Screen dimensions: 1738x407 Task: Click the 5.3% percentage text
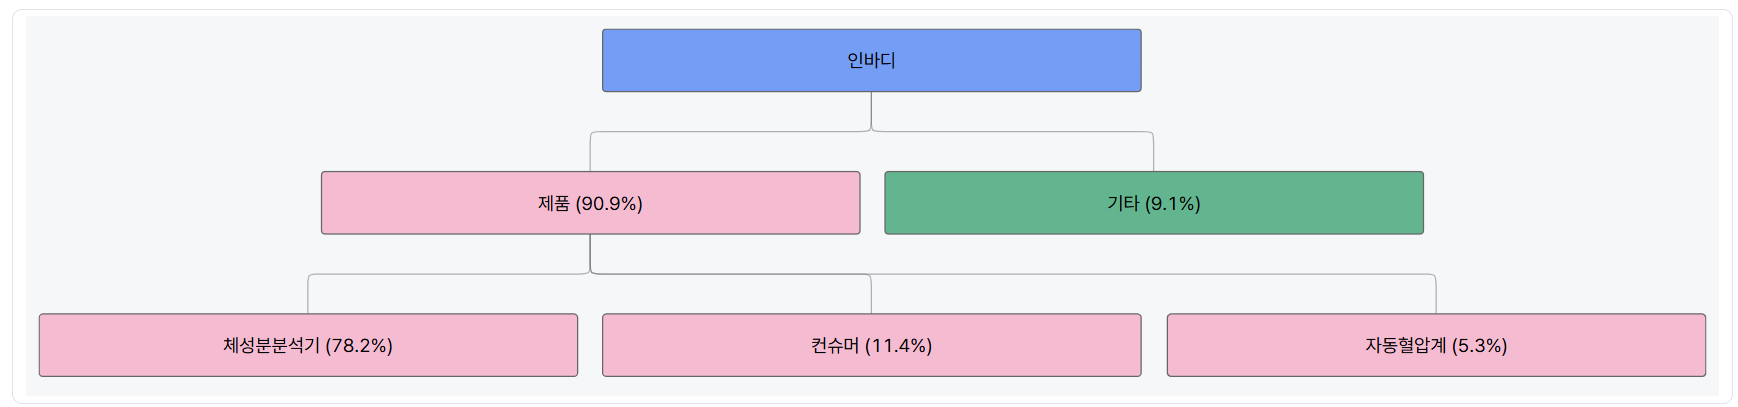tap(1480, 346)
